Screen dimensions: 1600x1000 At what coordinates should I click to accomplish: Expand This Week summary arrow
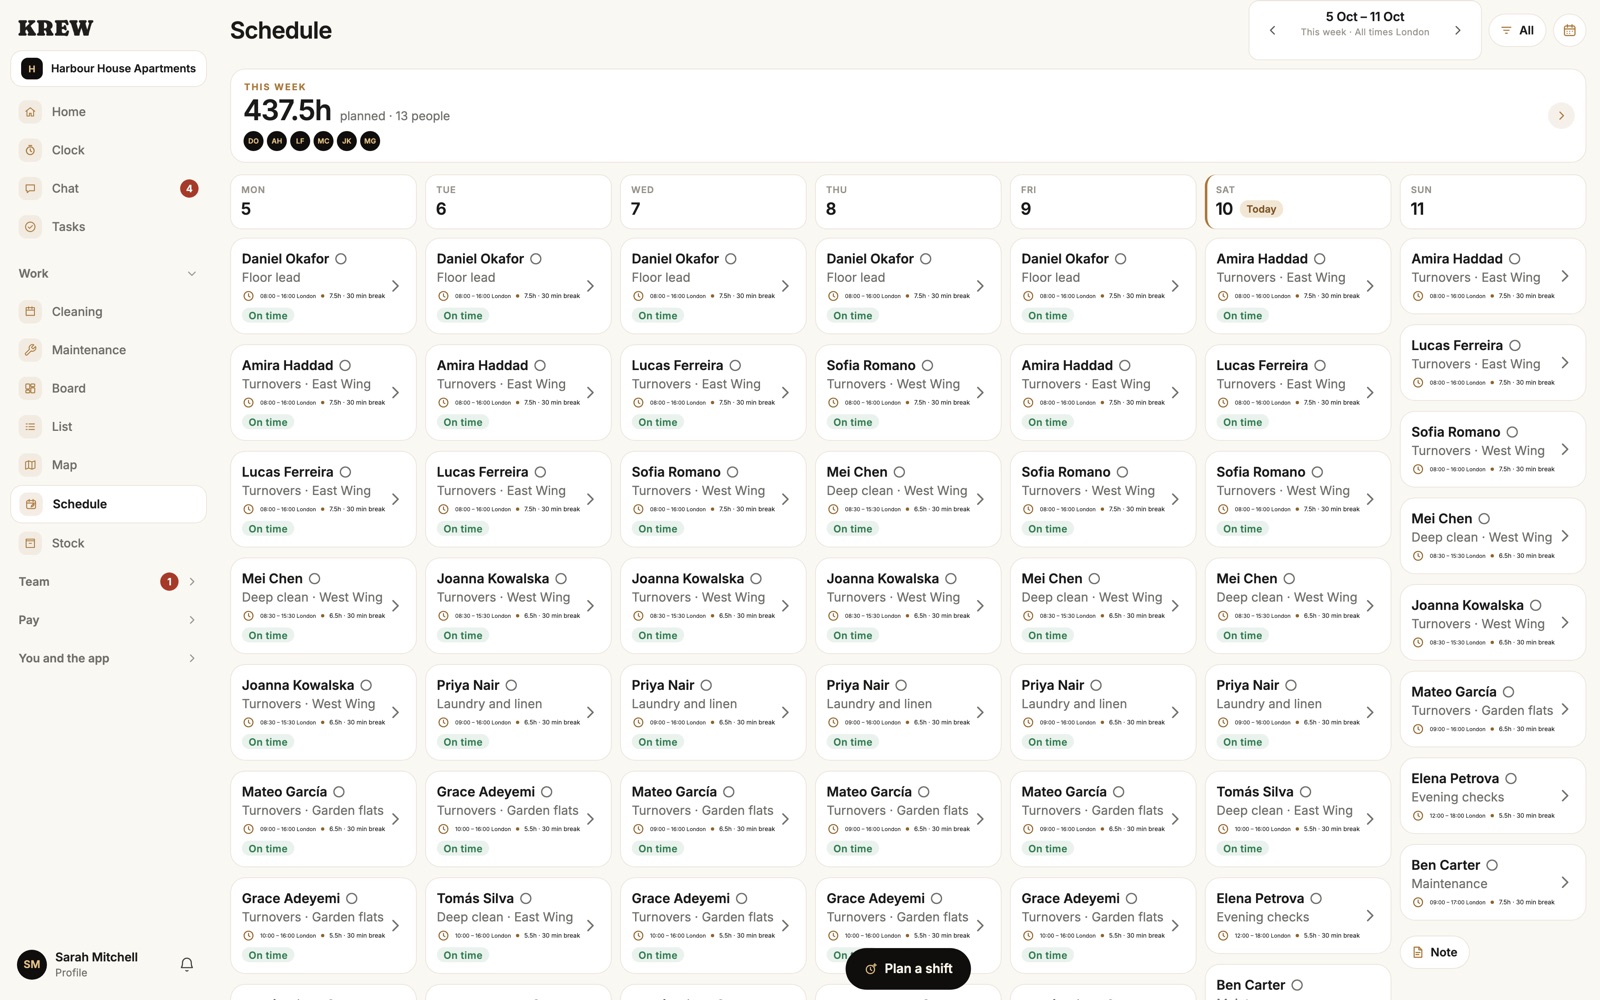(1561, 116)
